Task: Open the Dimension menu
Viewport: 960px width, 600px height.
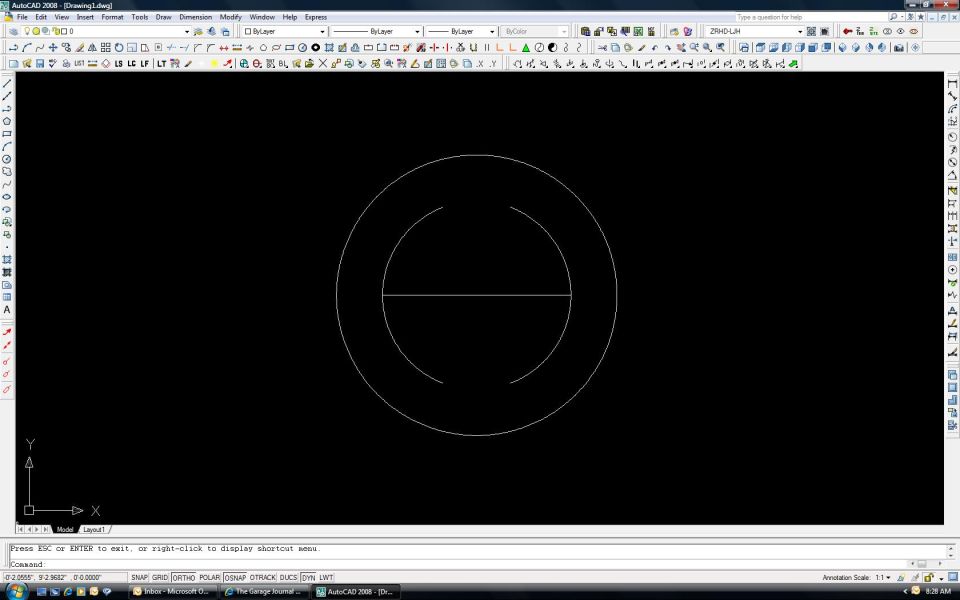Action: [195, 17]
